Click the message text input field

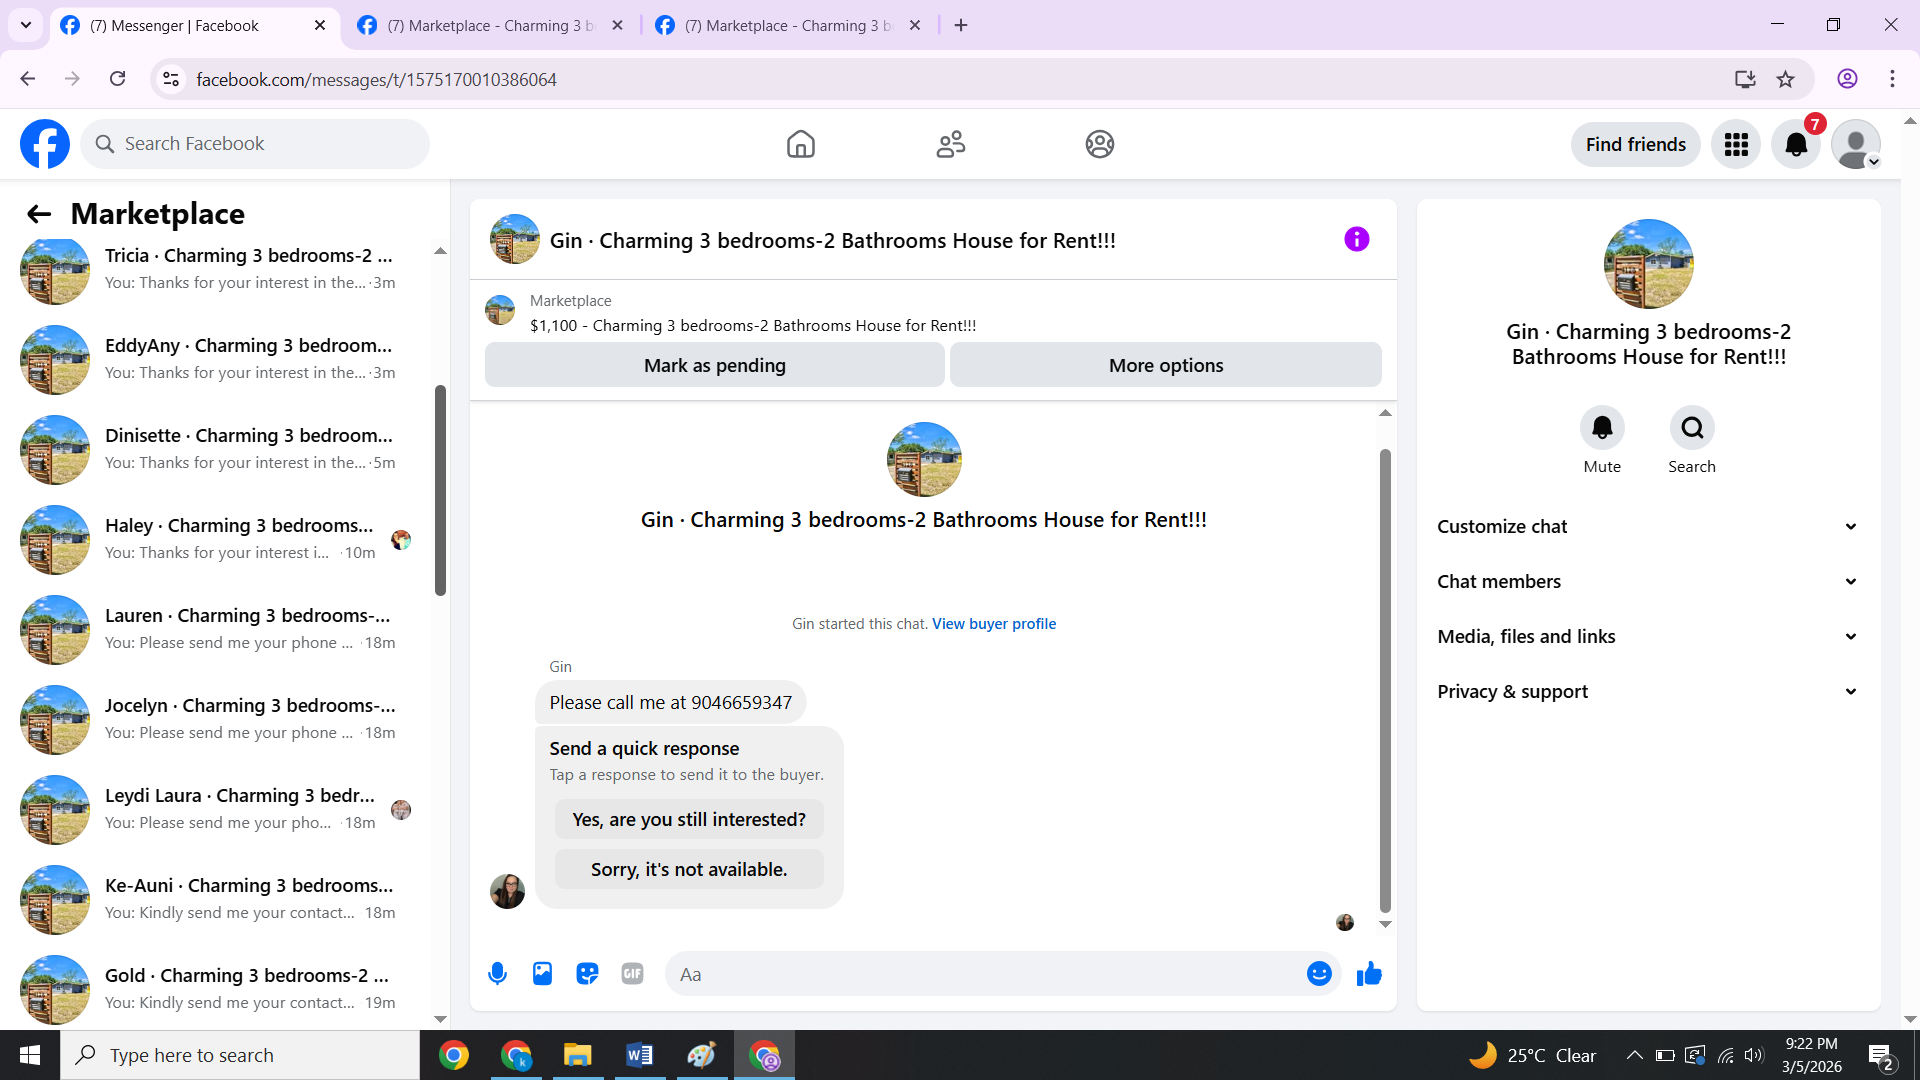coord(985,974)
